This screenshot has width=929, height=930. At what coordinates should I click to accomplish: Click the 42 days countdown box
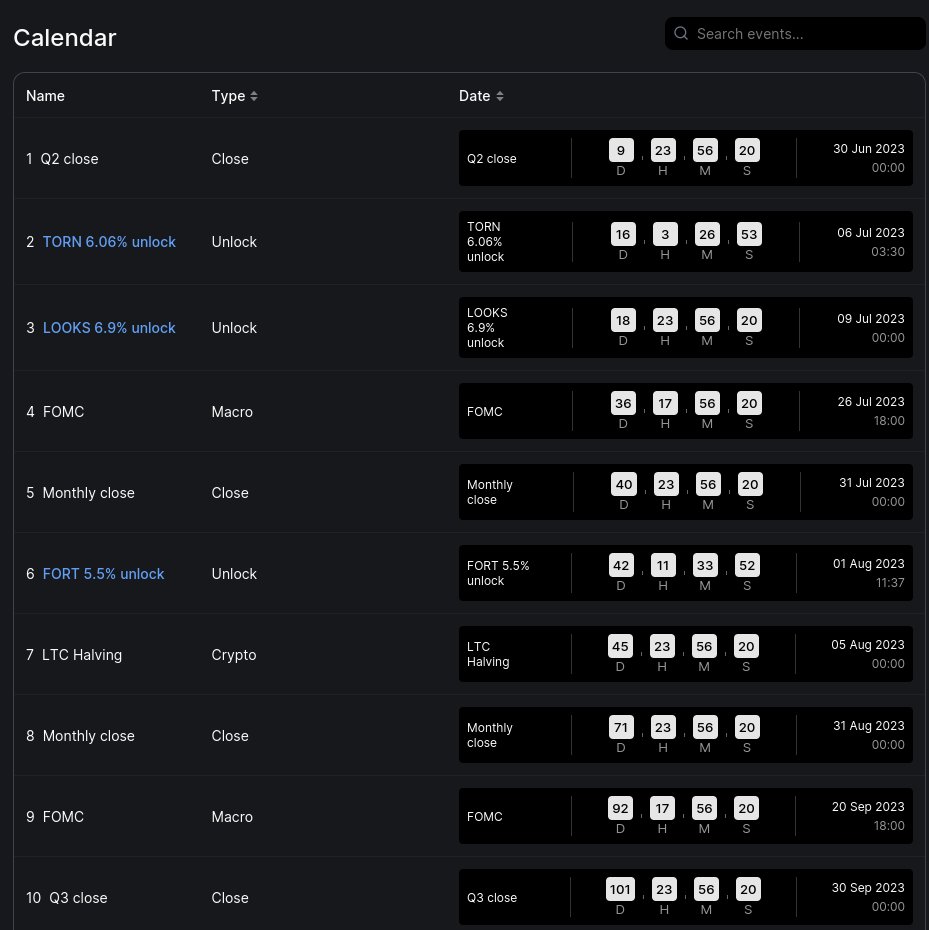point(621,566)
